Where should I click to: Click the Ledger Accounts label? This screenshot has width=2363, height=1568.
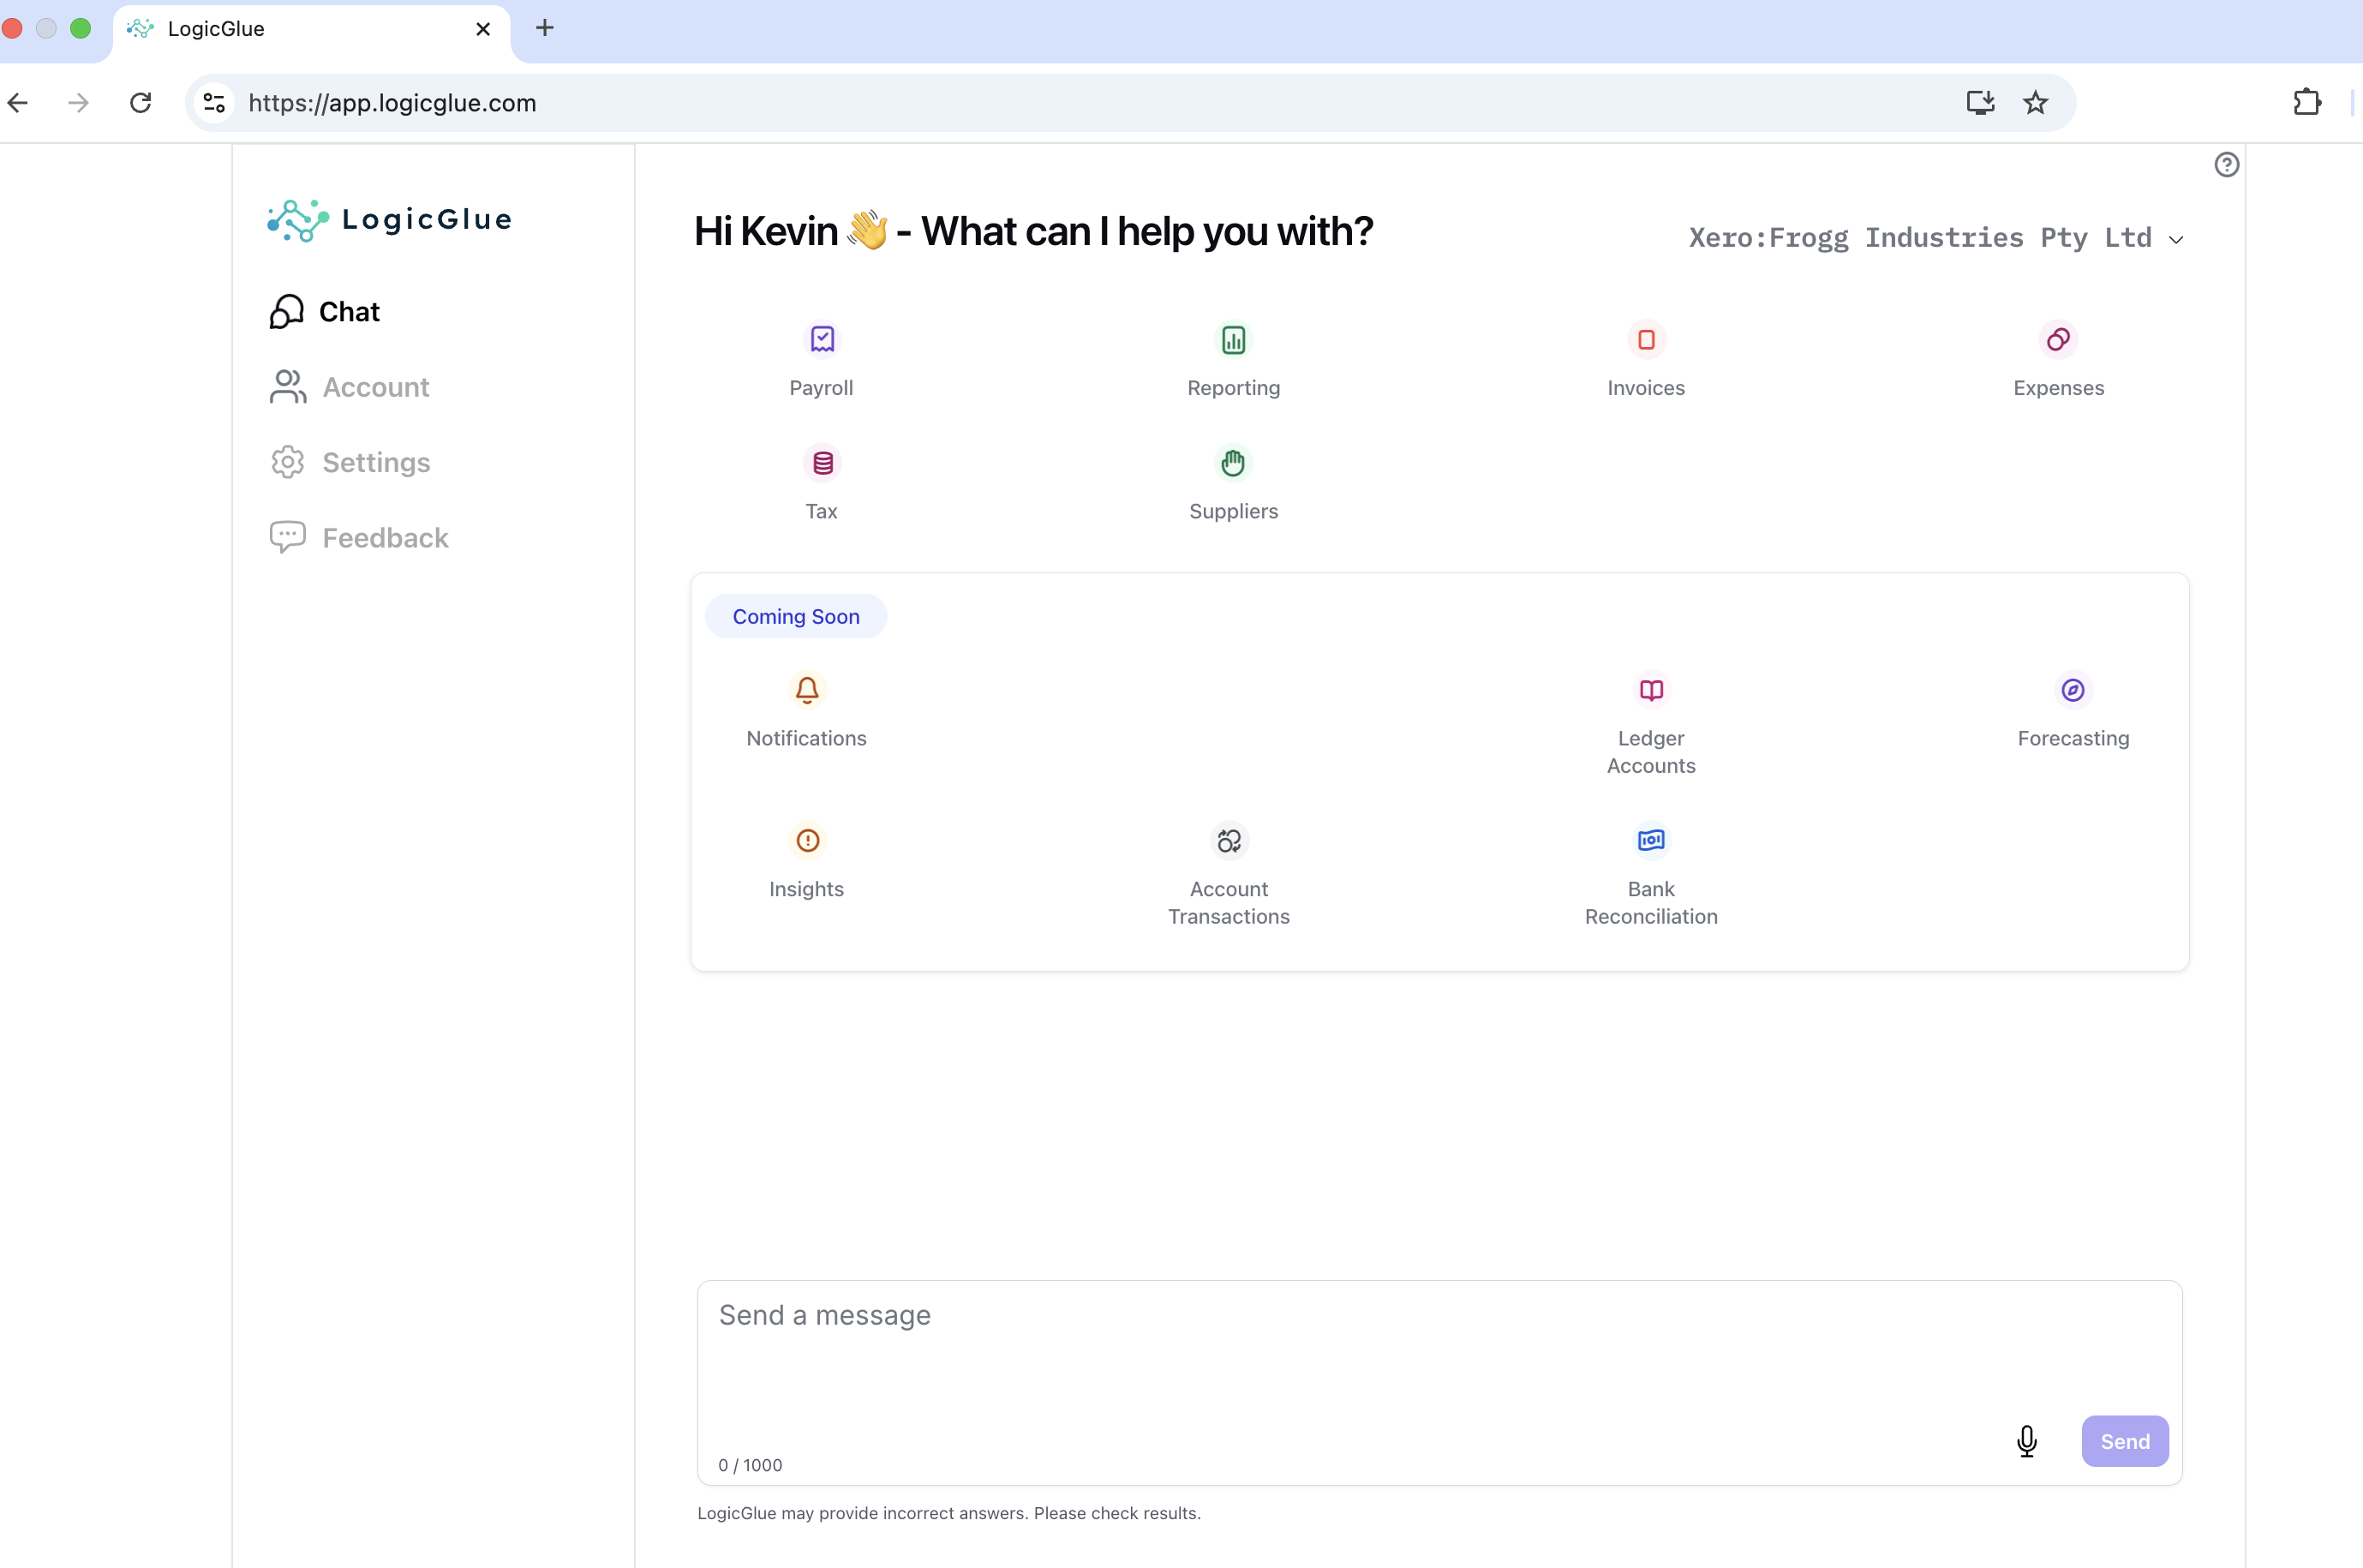click(x=1651, y=752)
